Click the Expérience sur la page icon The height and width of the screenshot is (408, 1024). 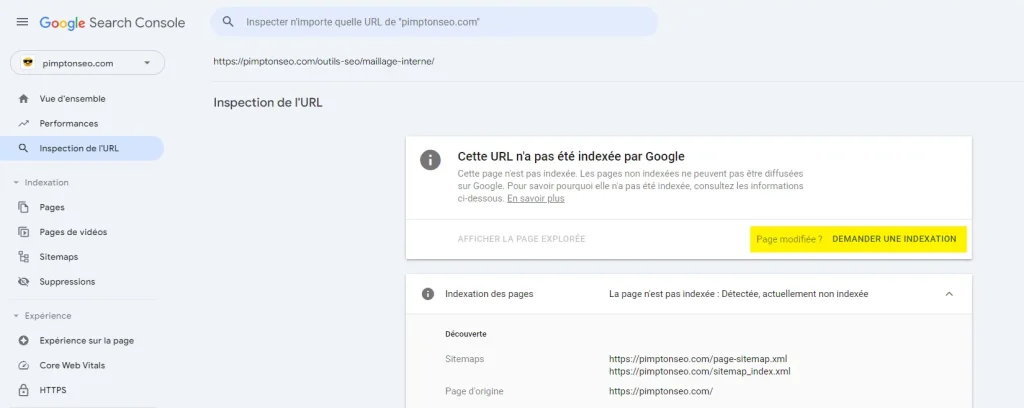tap(24, 340)
